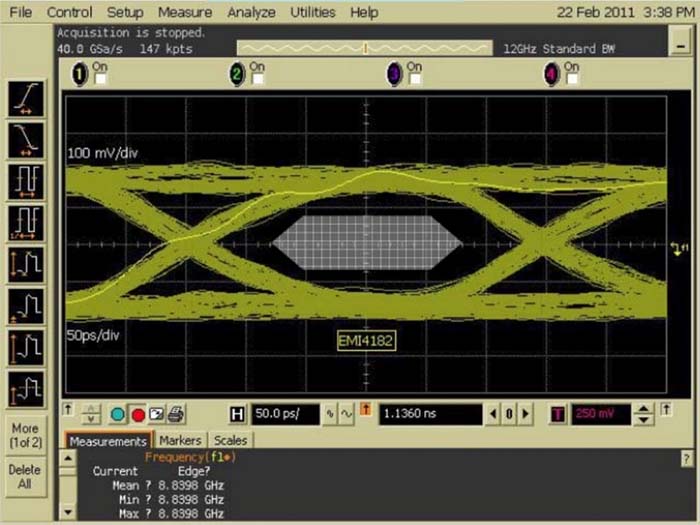This screenshot has height=525, width=700.
Task: Click the channel 3 number button
Action: click(x=394, y=74)
